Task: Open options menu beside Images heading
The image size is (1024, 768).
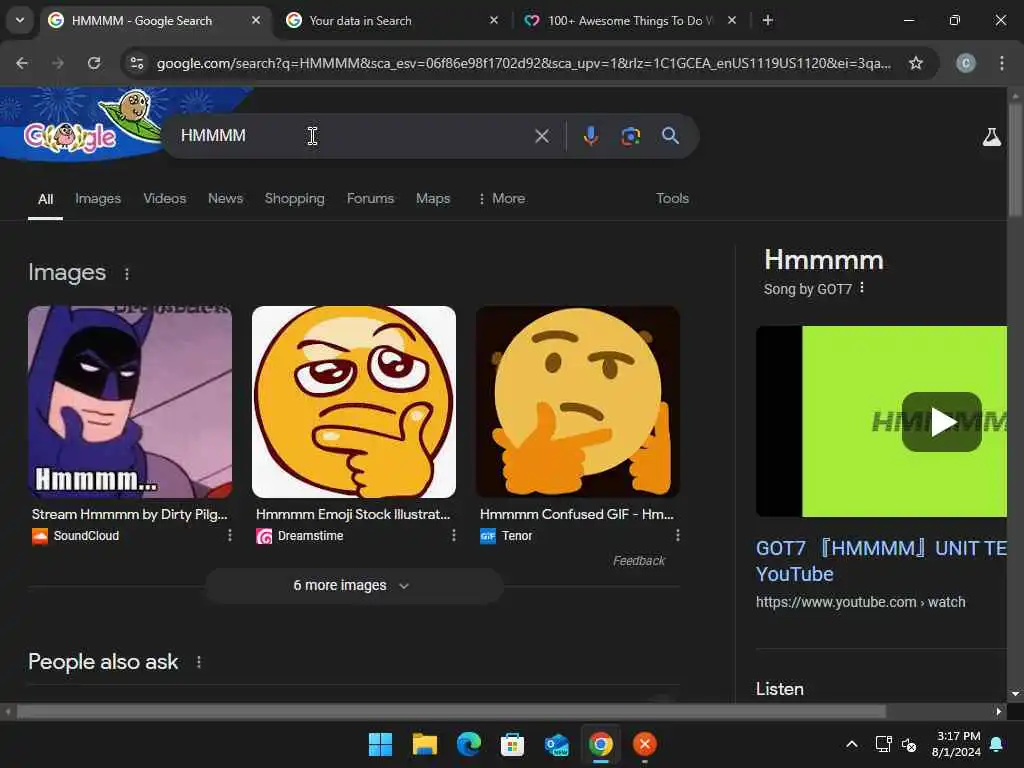Action: coord(127,274)
